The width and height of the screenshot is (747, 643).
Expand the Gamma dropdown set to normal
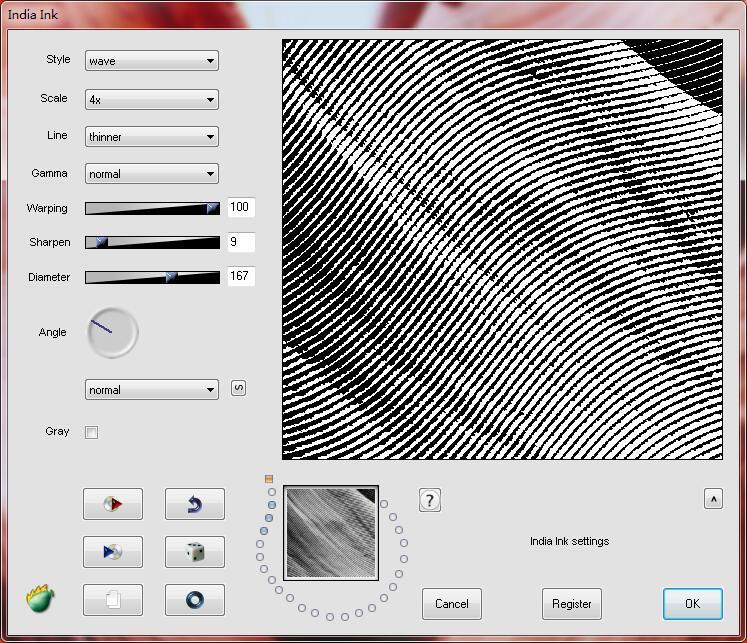coord(152,174)
